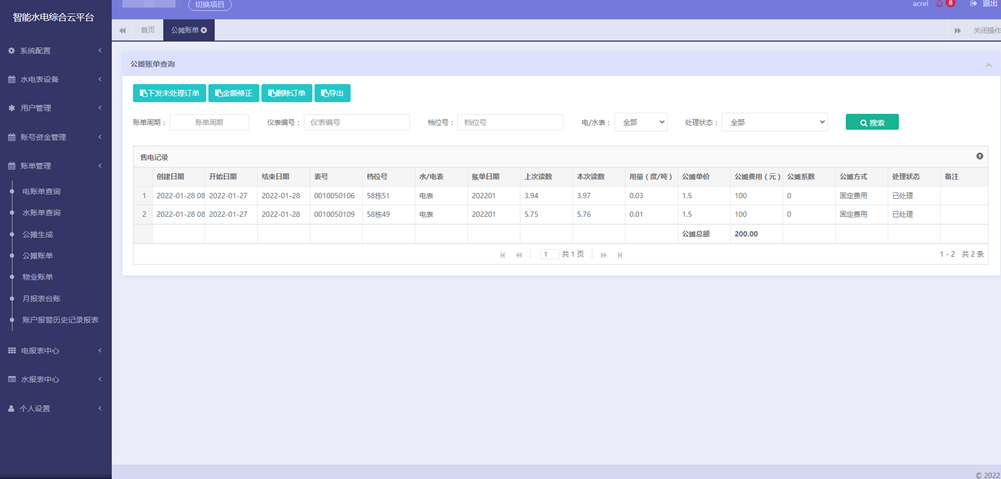Click the 创建日期 column header
The image size is (1001, 479).
tap(179, 177)
